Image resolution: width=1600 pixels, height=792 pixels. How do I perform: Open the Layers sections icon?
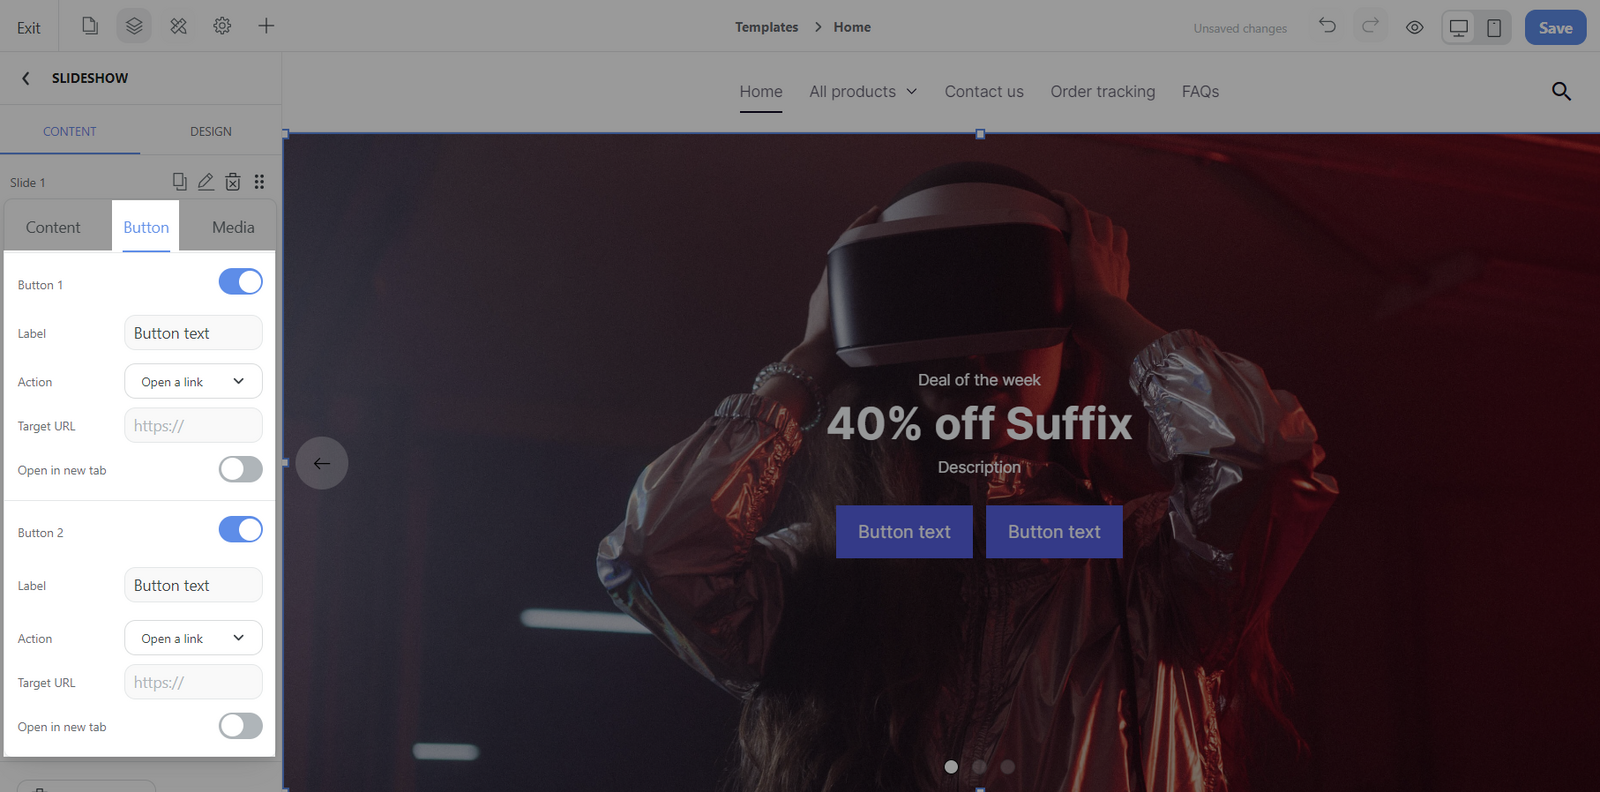pyautogui.click(x=134, y=26)
